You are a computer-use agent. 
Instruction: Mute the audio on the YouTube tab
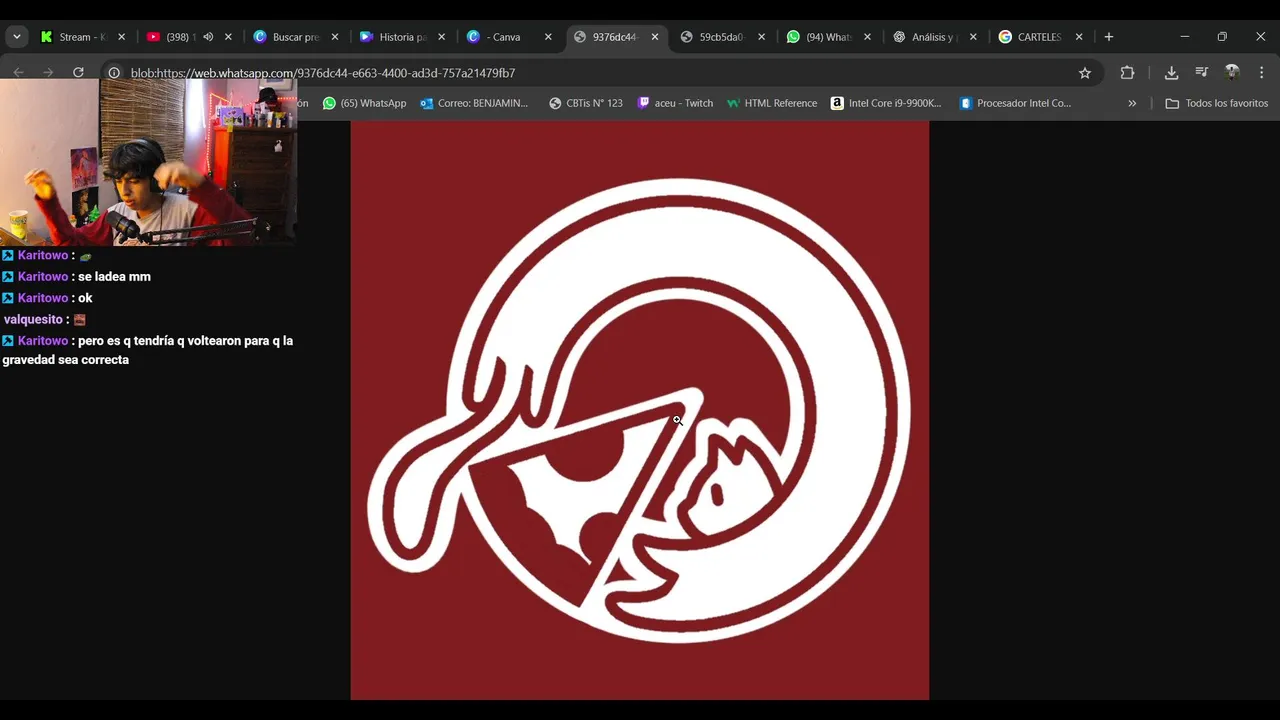[x=208, y=37]
